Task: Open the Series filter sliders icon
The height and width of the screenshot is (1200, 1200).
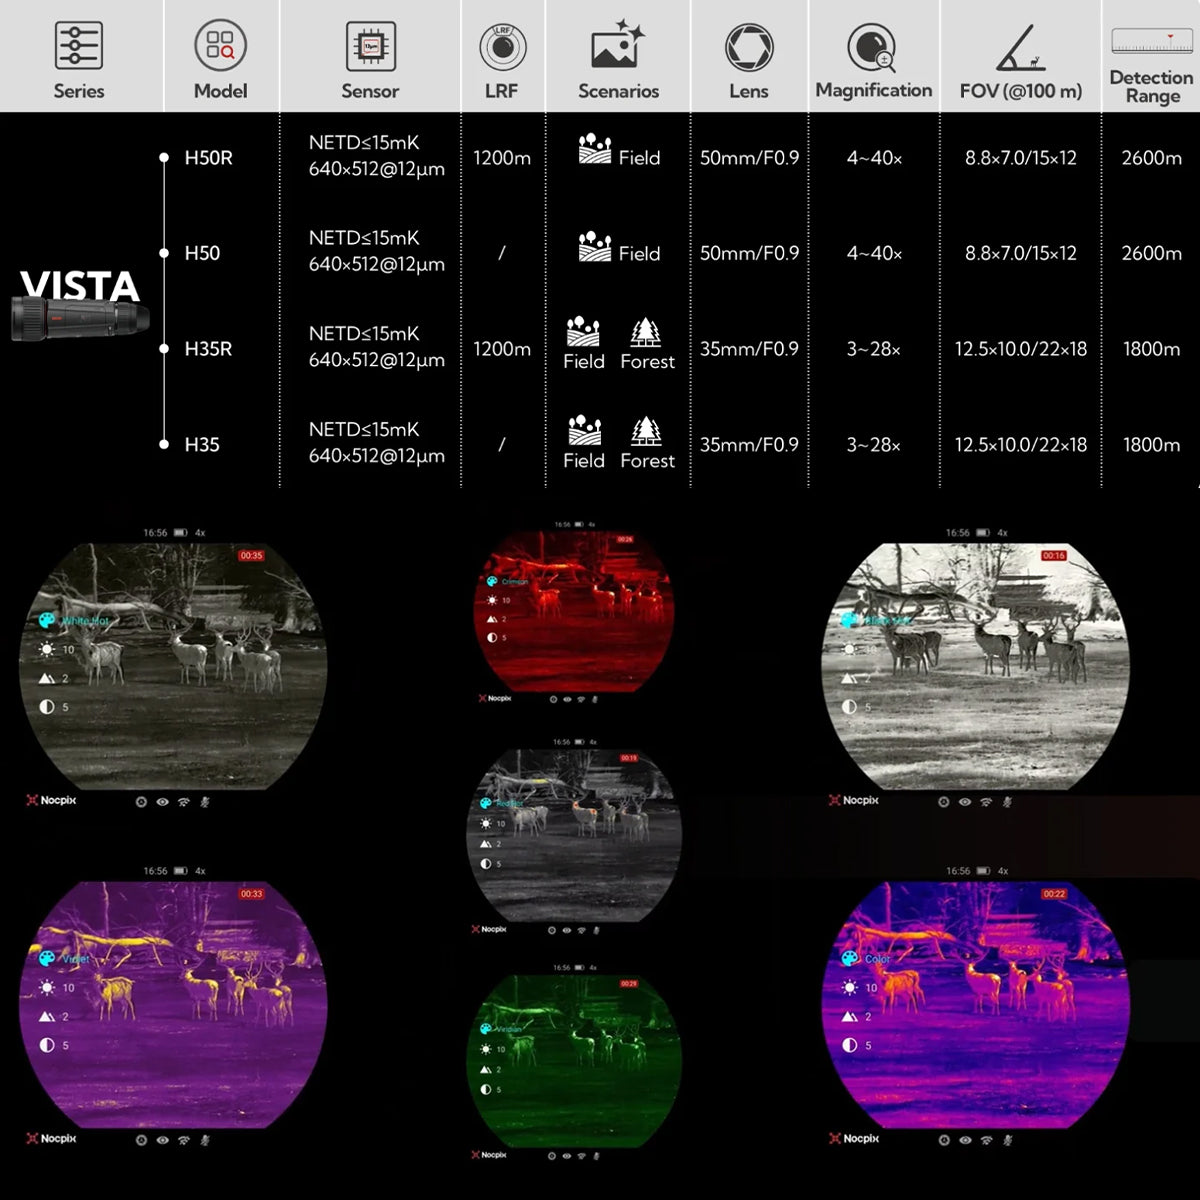Action: pyautogui.click(x=78, y=46)
